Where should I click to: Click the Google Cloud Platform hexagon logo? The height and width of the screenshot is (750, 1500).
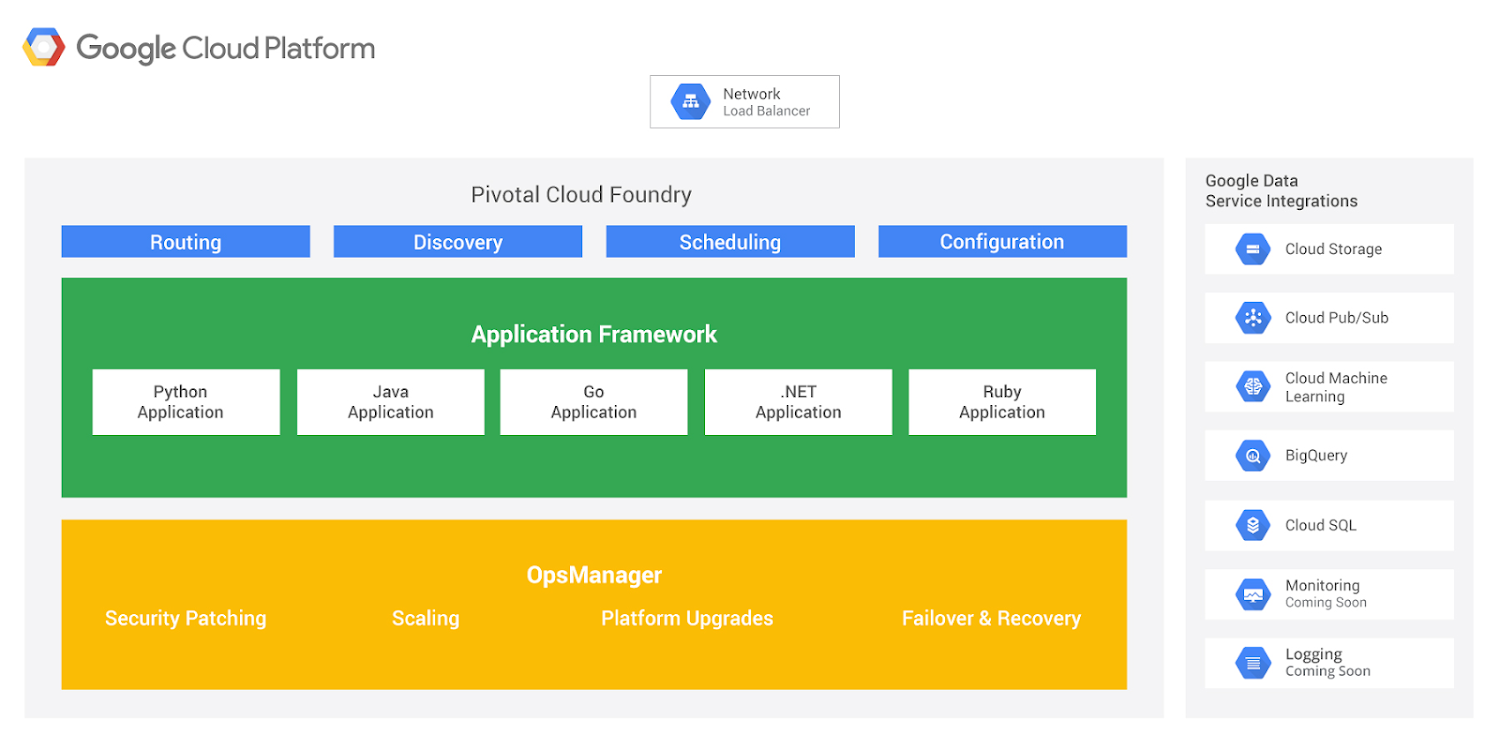click(x=44, y=47)
